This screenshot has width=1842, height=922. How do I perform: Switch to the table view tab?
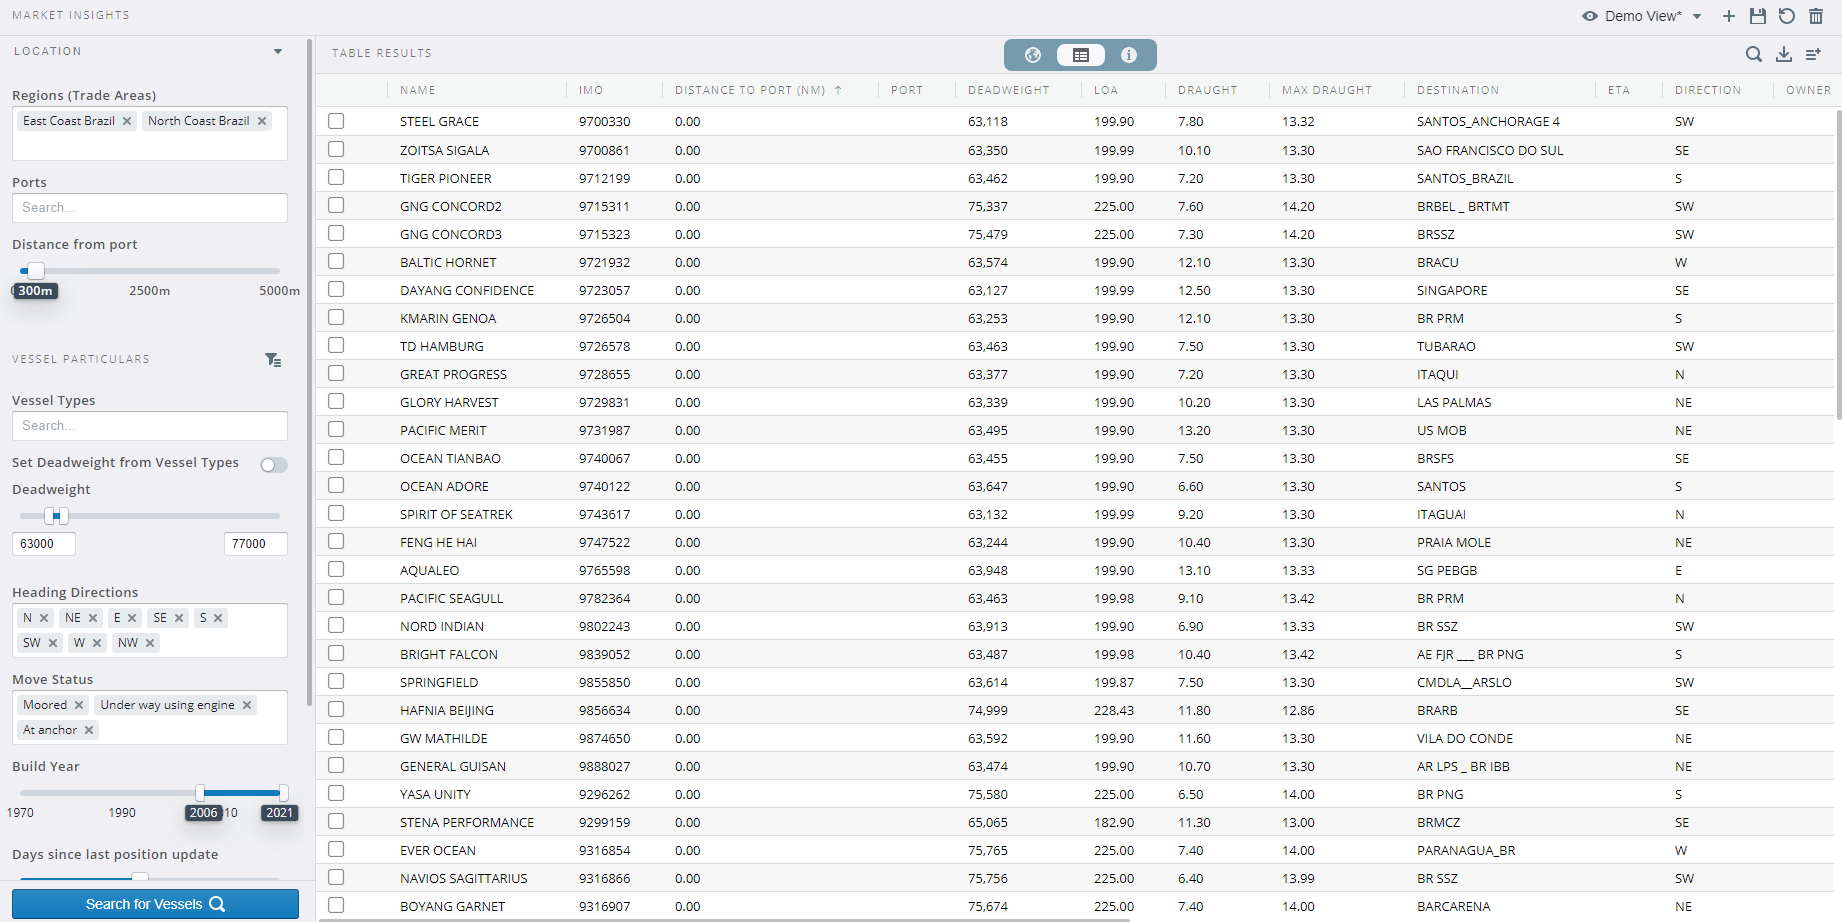tap(1081, 55)
